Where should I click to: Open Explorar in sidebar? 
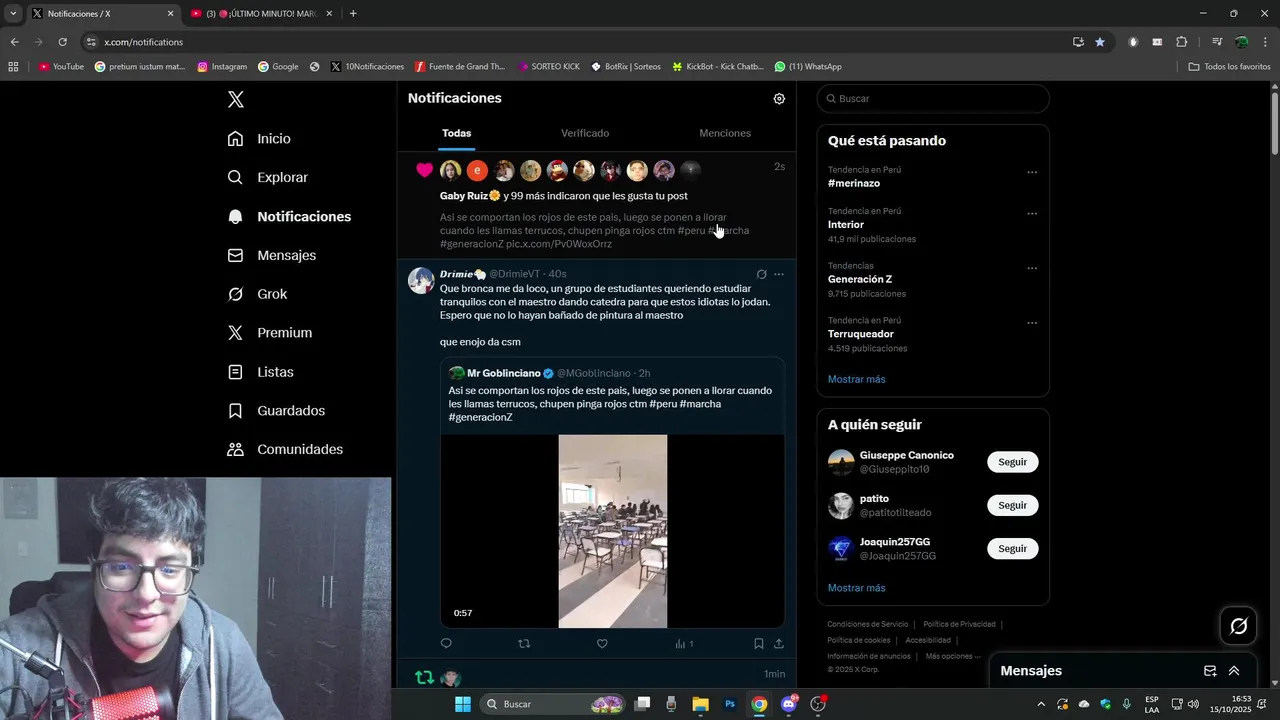tap(267, 177)
